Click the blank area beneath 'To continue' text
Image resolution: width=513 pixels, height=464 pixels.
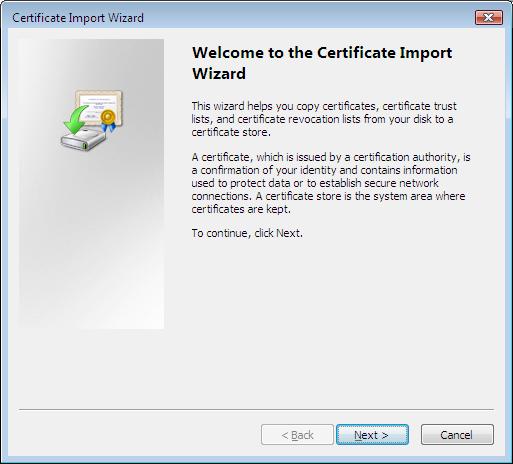pyautogui.click(x=330, y=317)
